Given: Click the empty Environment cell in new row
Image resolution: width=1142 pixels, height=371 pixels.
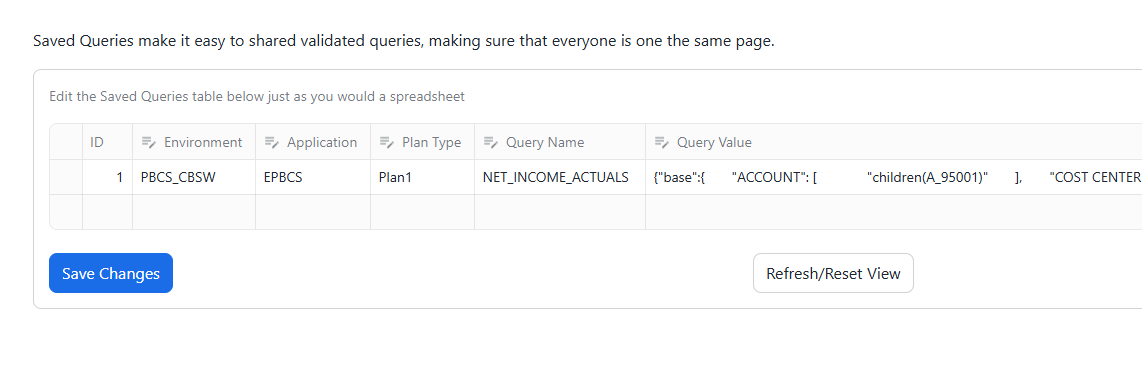Looking at the screenshot, I should point(194,212).
